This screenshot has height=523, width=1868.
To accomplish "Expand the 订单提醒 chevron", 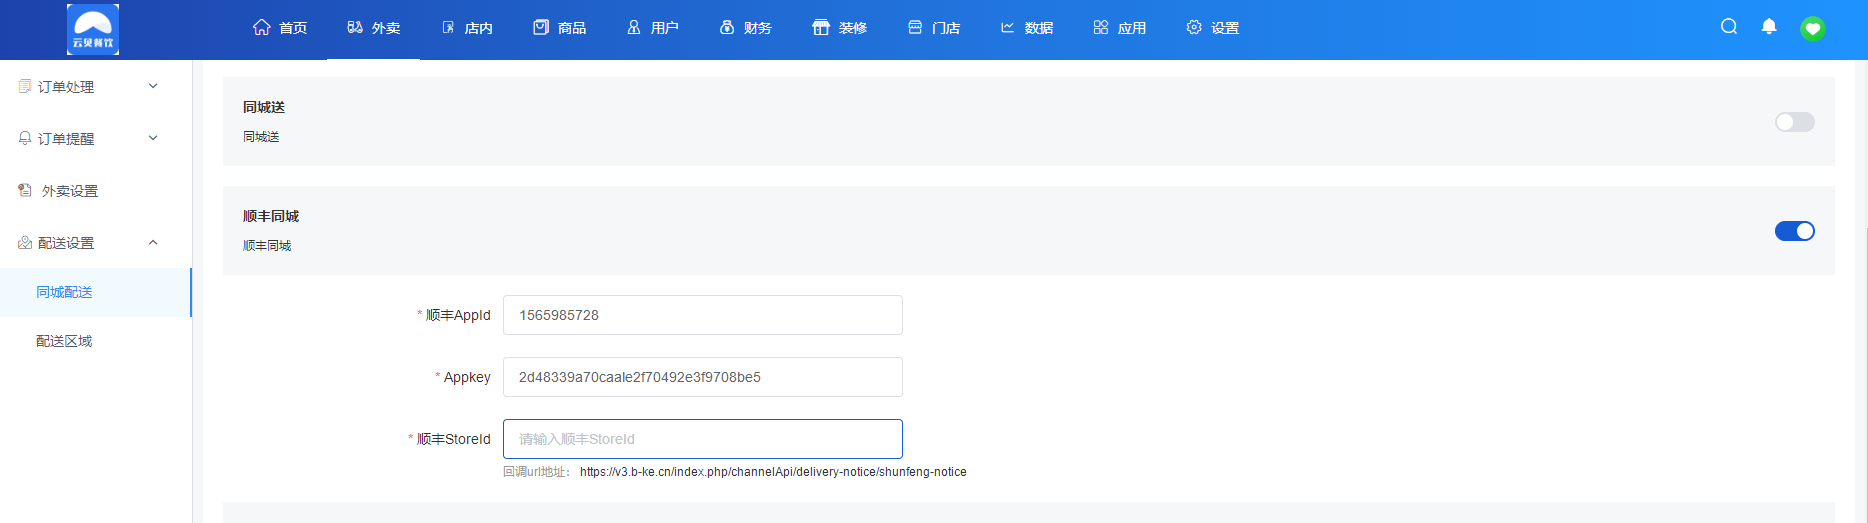I will pyautogui.click(x=153, y=138).
